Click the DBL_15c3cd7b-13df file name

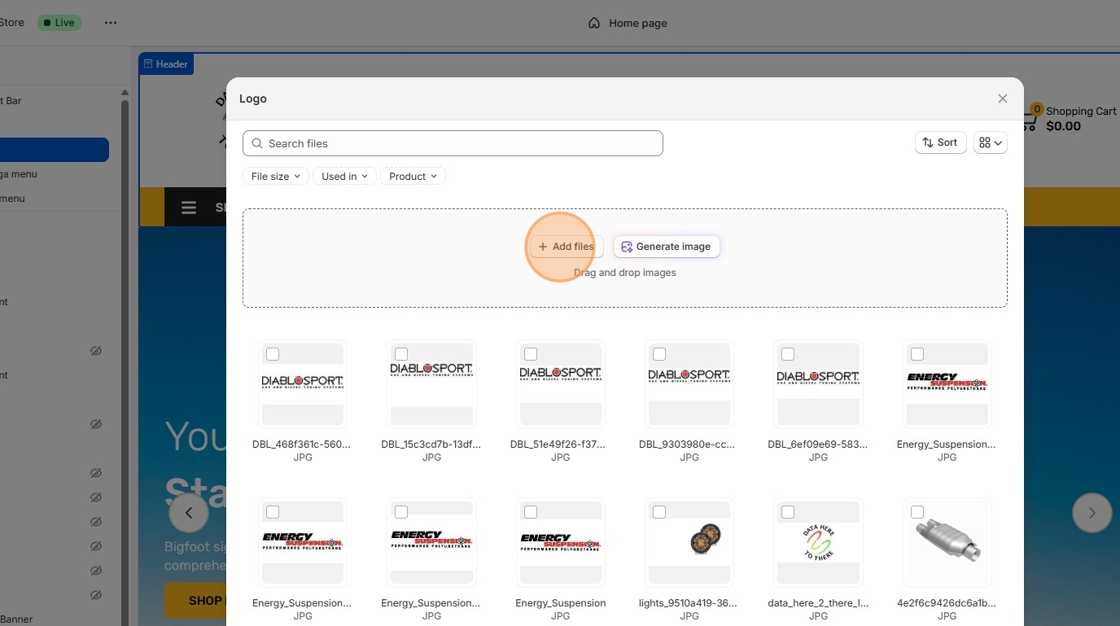(x=431, y=444)
